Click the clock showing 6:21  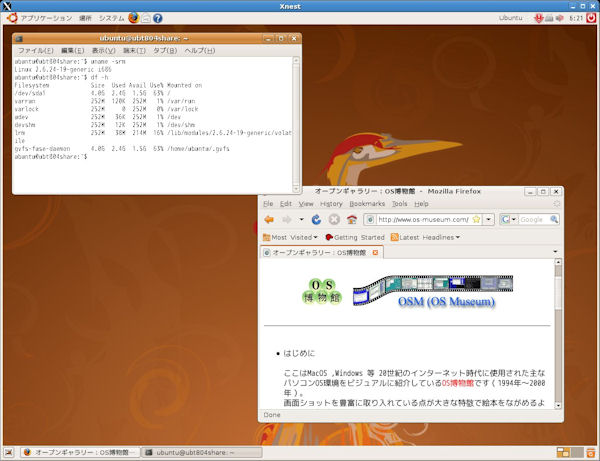pyautogui.click(x=576, y=18)
